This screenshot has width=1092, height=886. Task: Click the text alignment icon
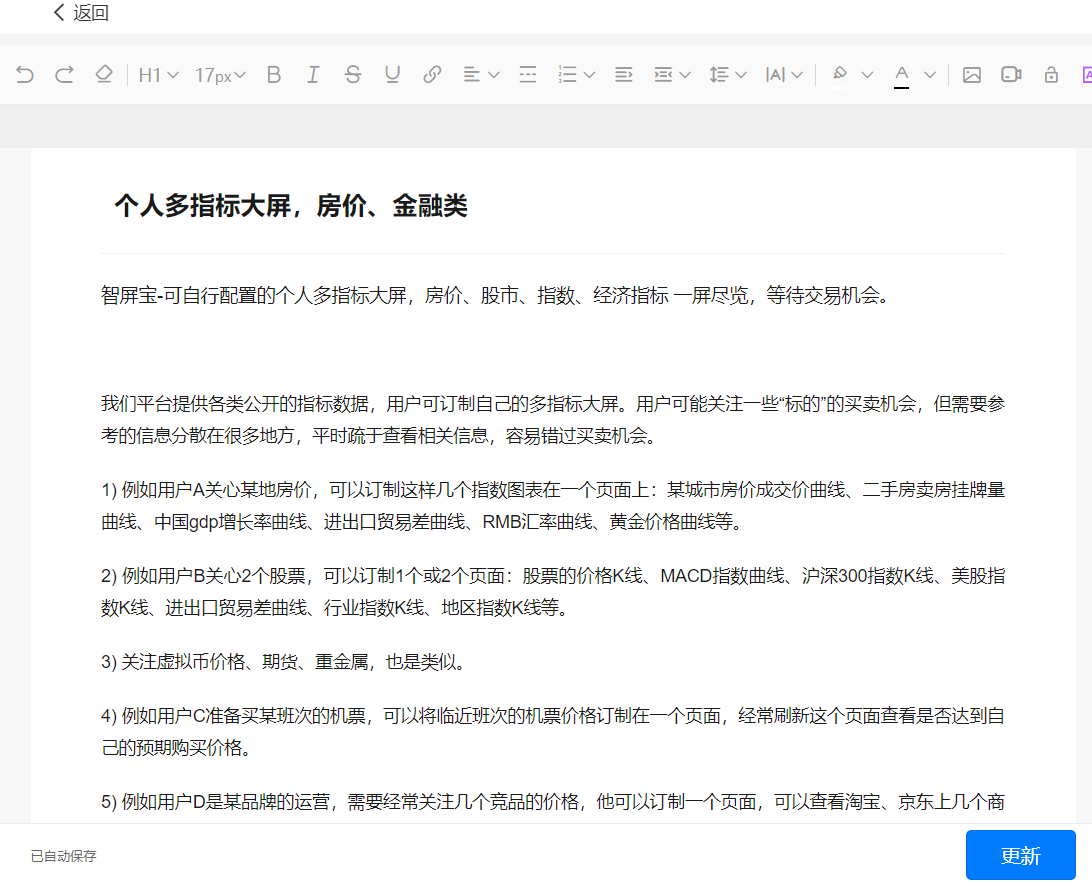(x=472, y=75)
